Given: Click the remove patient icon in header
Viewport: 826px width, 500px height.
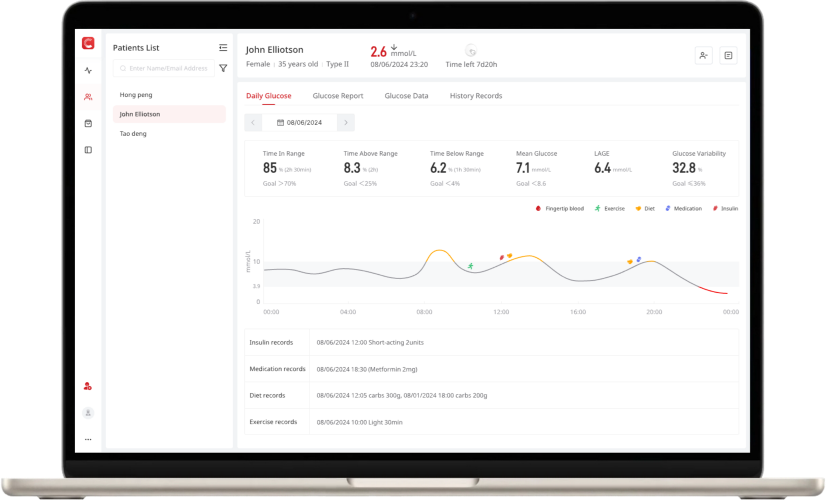Looking at the screenshot, I should [x=704, y=56].
